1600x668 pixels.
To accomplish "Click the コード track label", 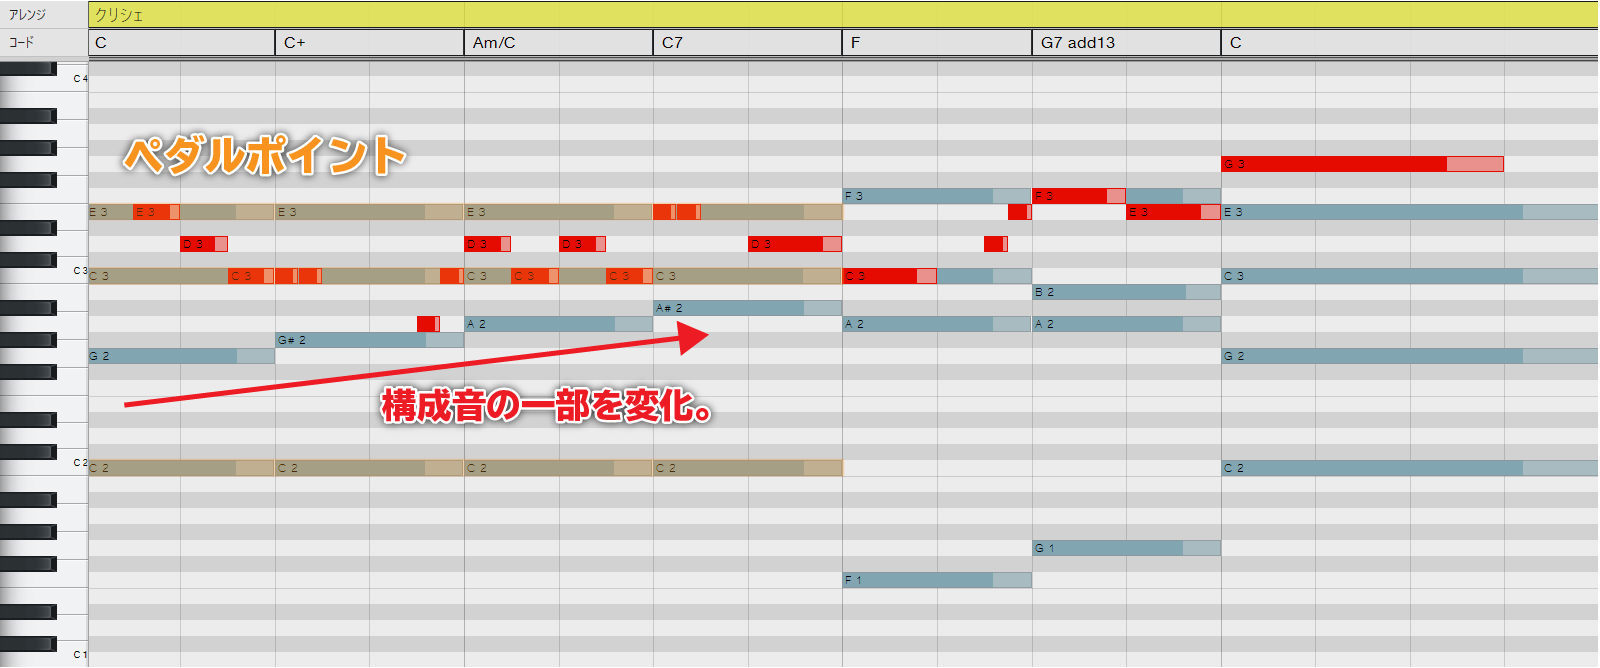I will [x=21, y=42].
